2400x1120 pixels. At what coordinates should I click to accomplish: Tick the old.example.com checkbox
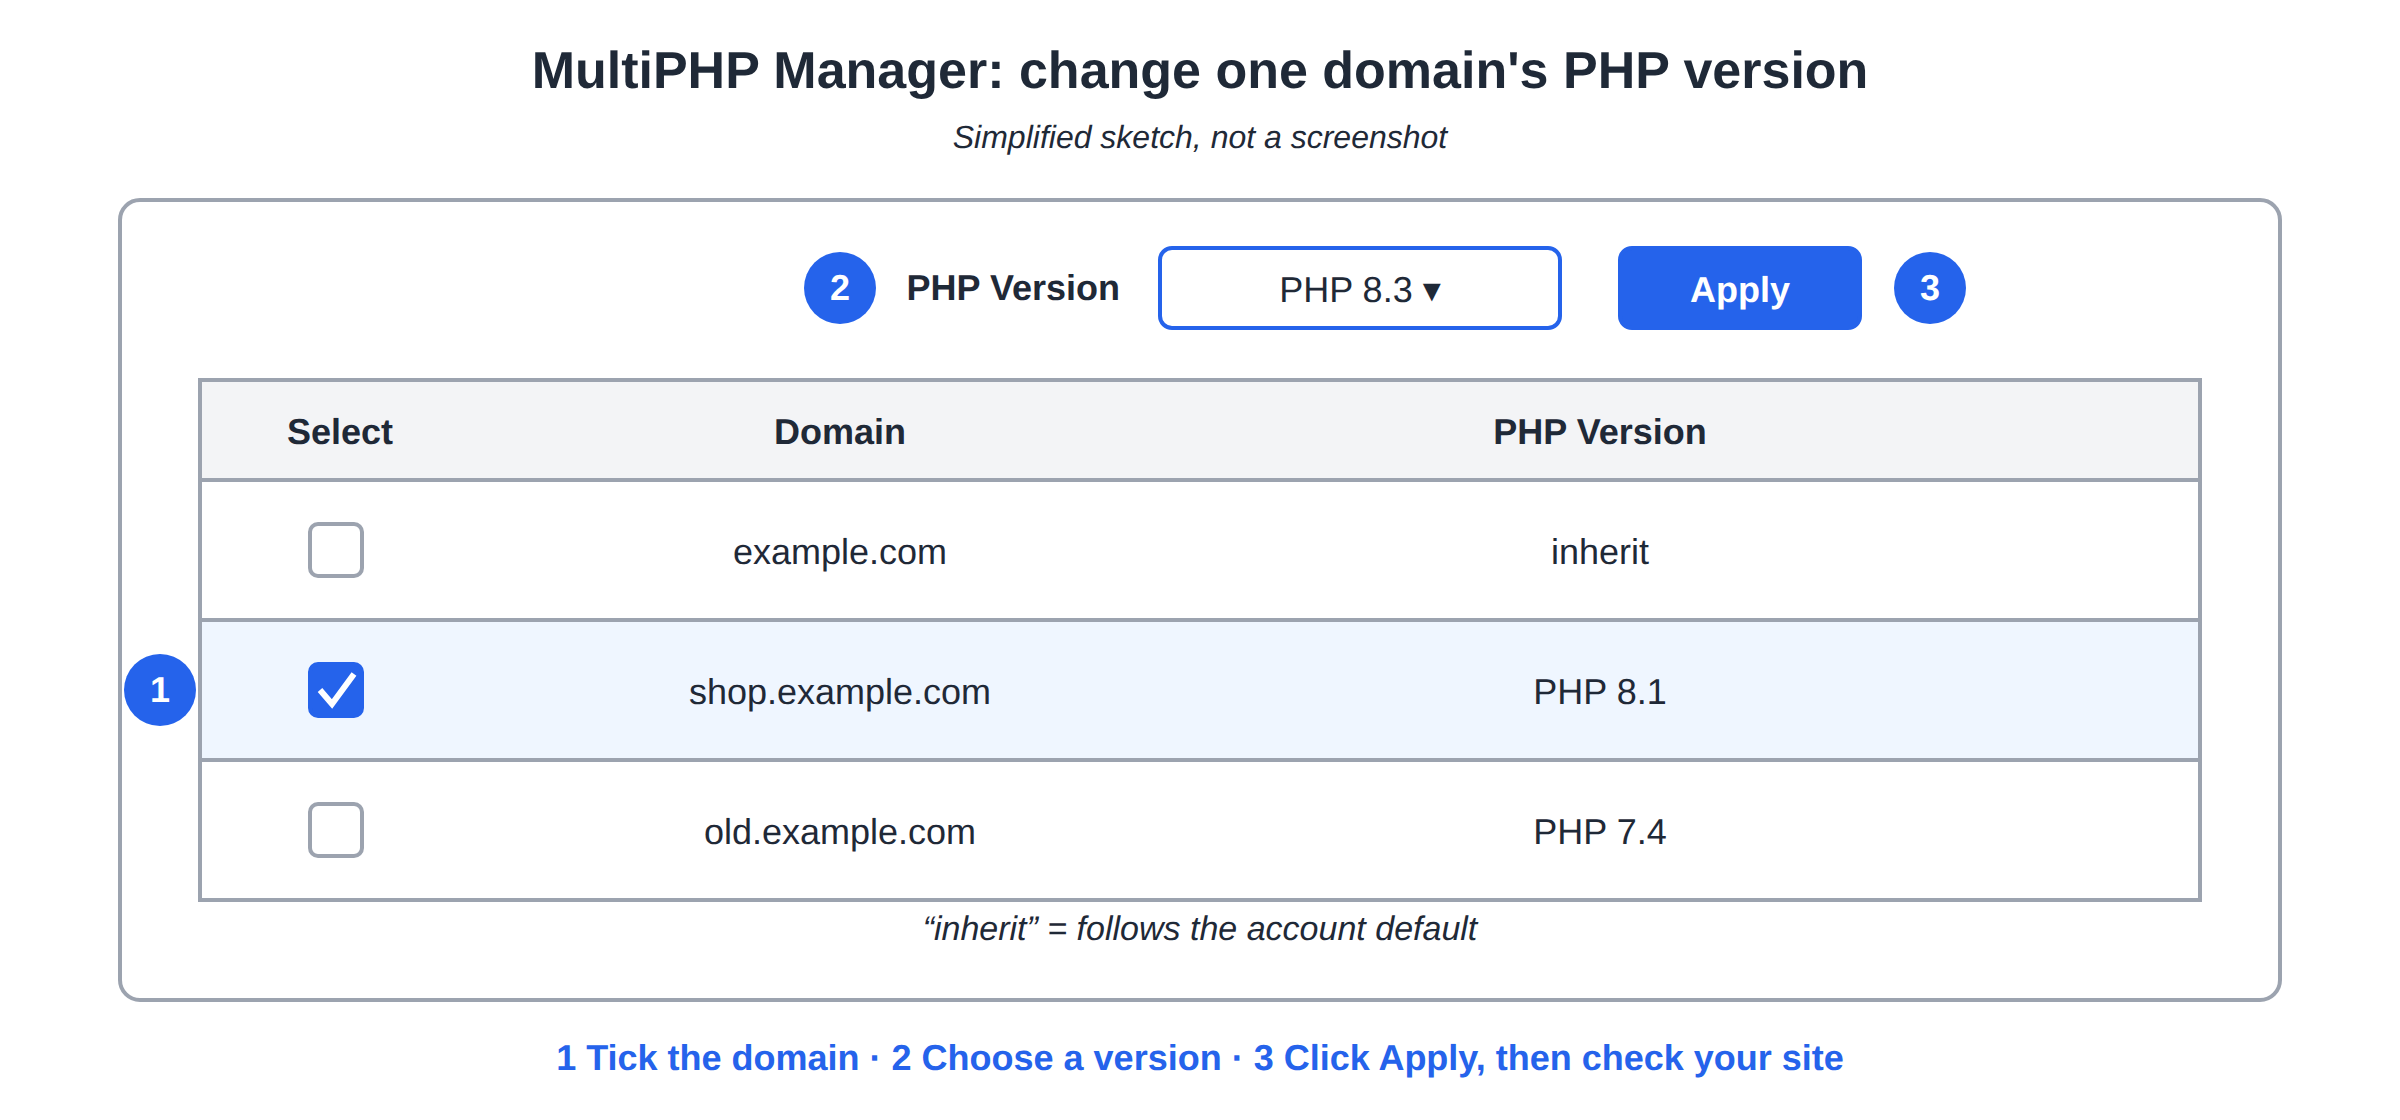(x=336, y=830)
